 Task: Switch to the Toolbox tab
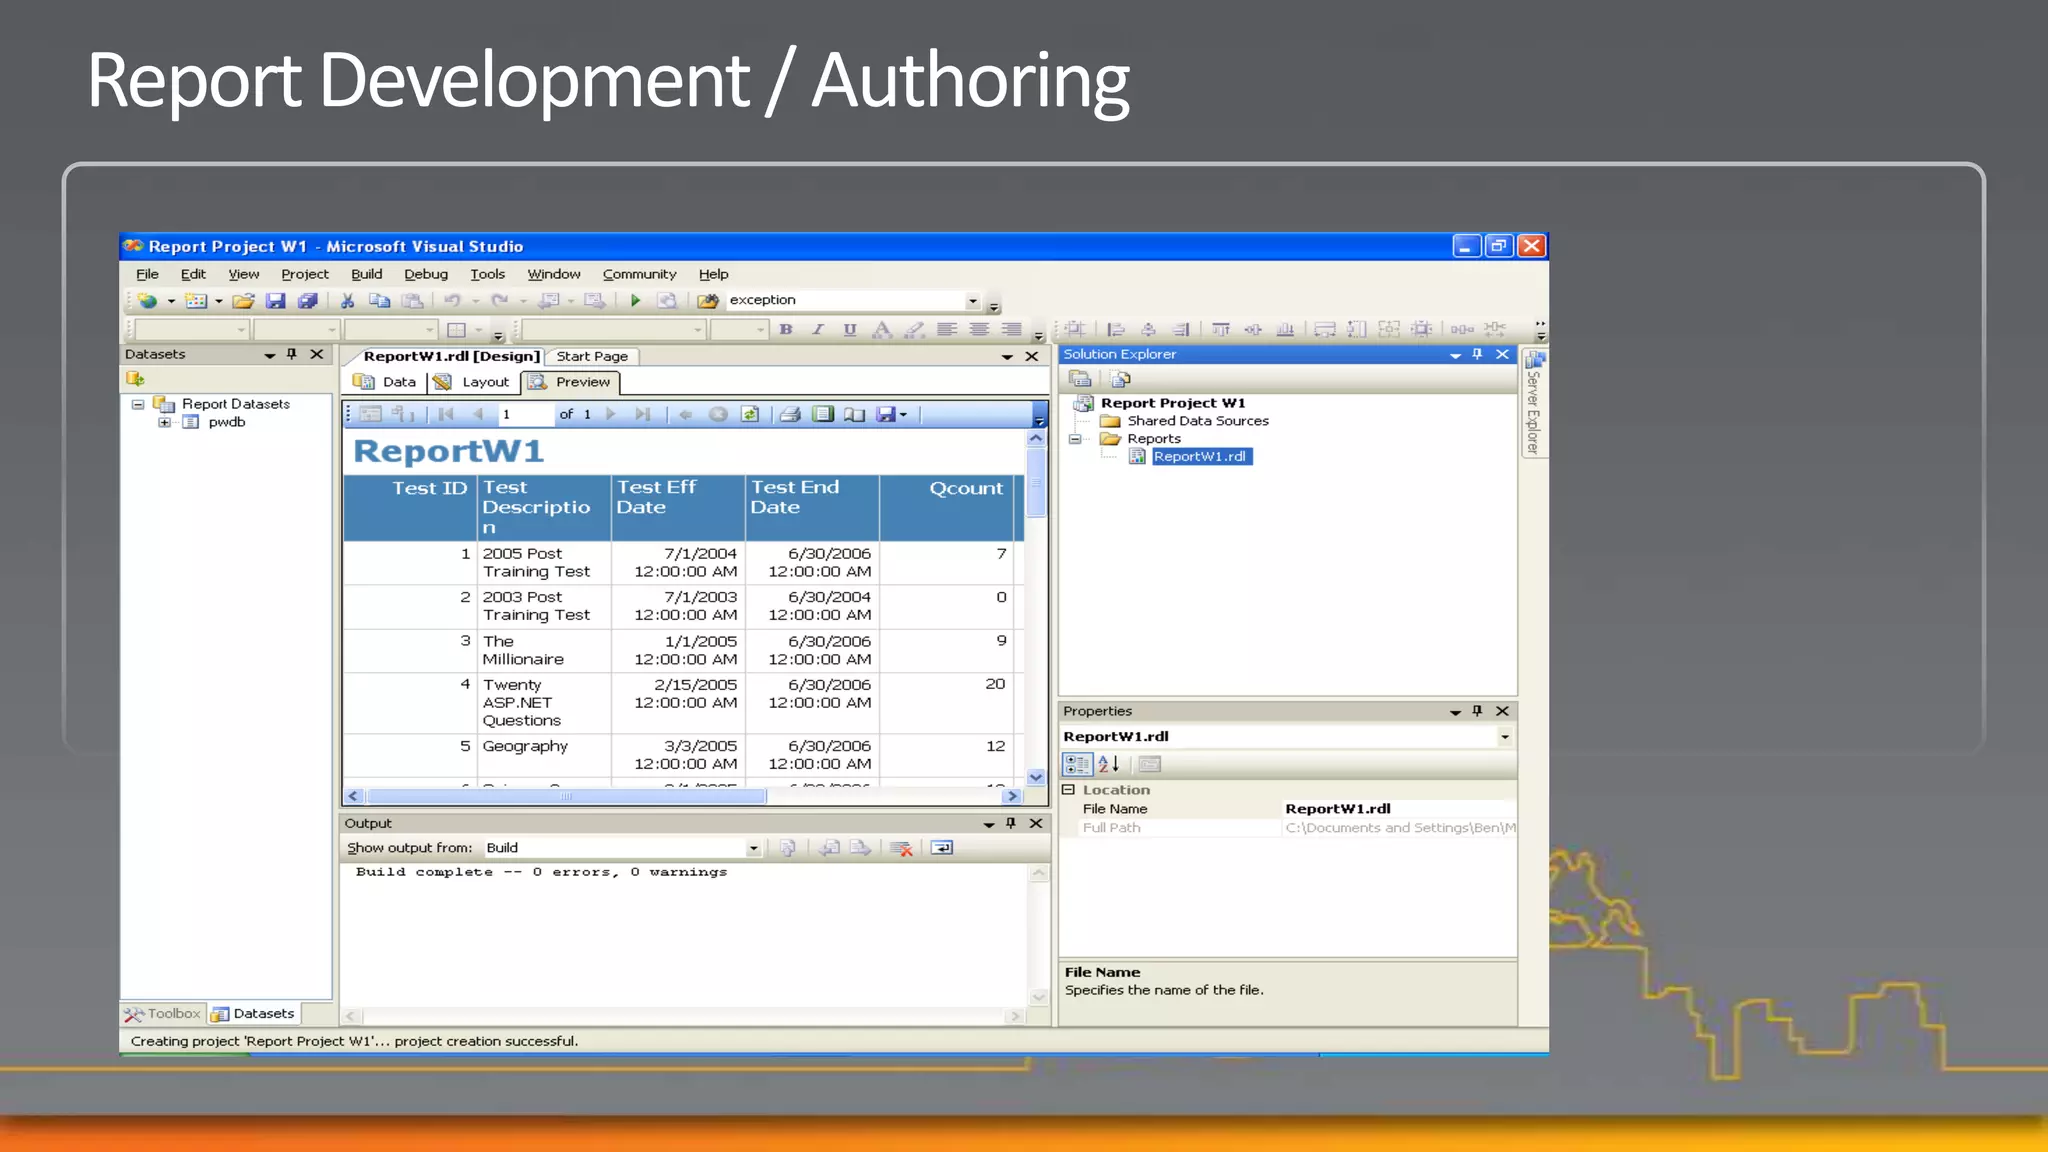[162, 1014]
